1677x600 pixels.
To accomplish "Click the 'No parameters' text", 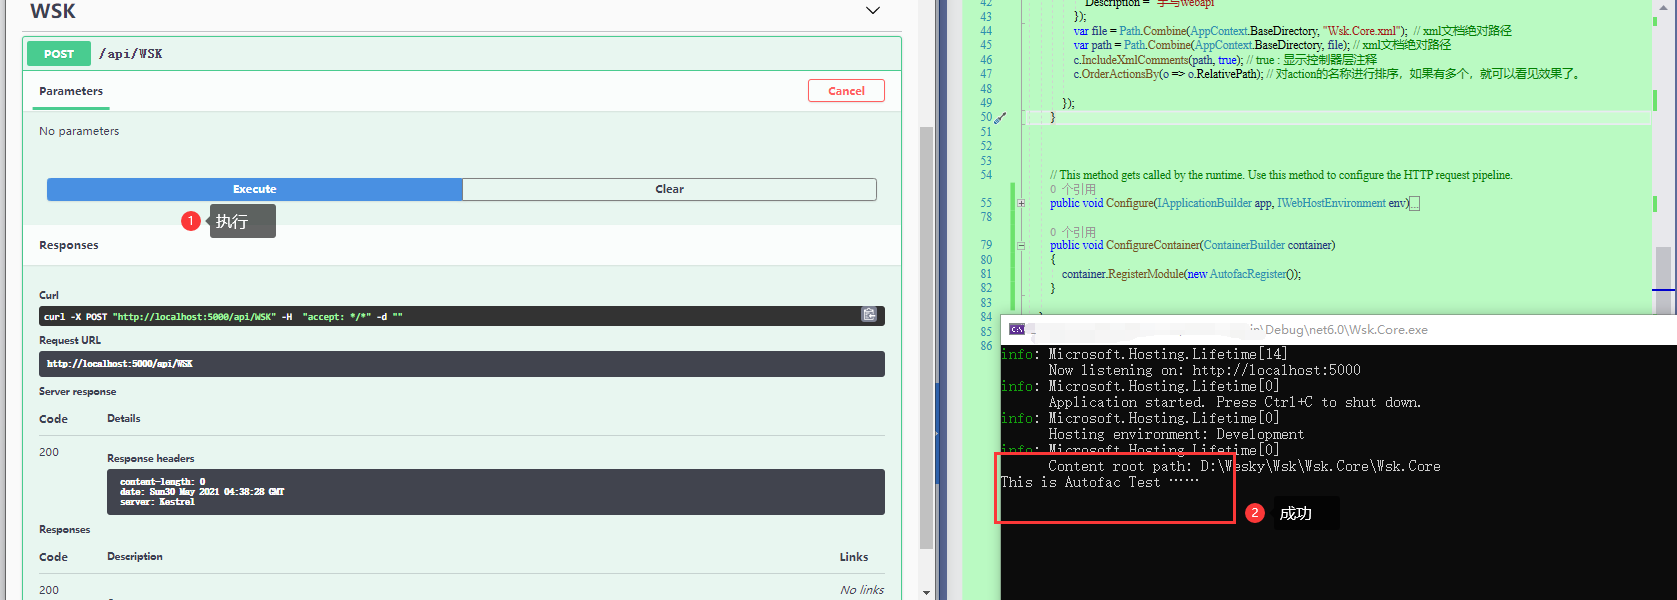I will (x=79, y=131).
